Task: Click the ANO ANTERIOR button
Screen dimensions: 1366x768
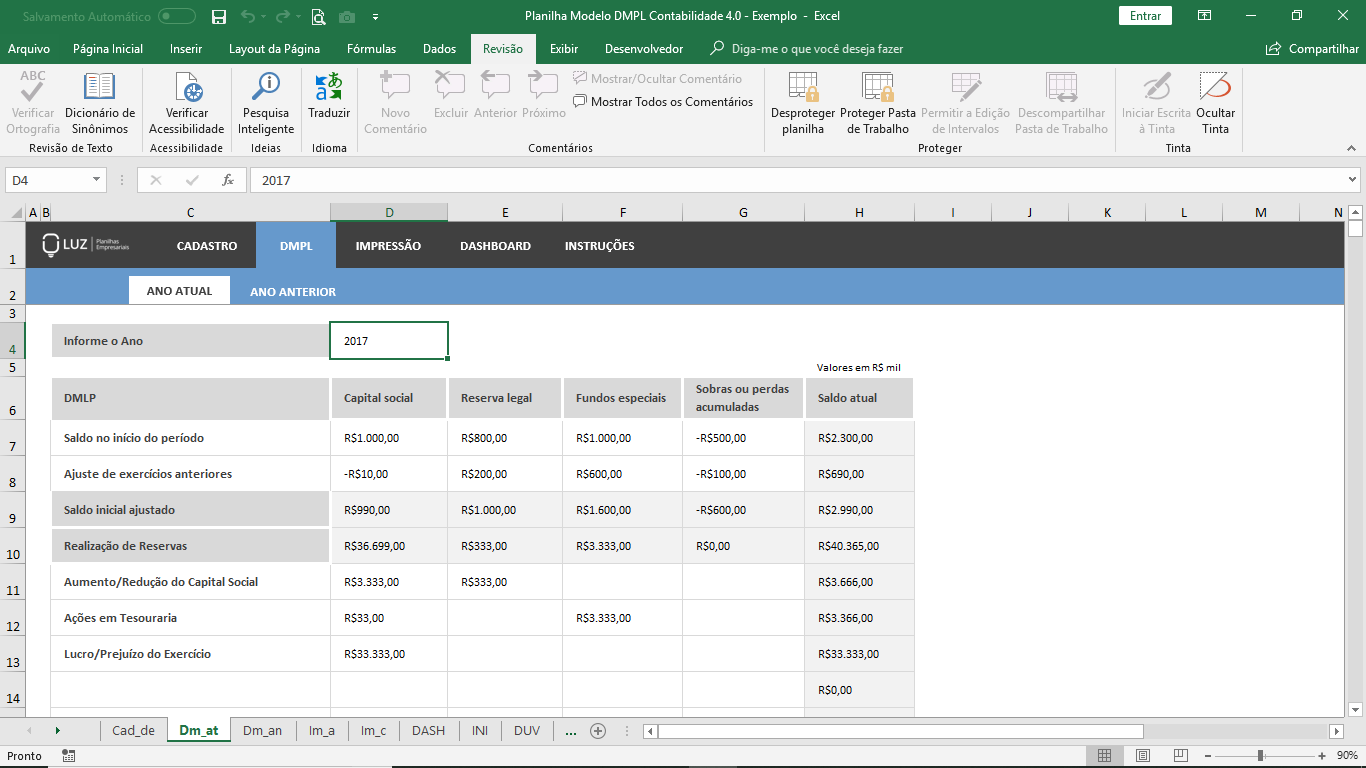Action: pos(293,292)
